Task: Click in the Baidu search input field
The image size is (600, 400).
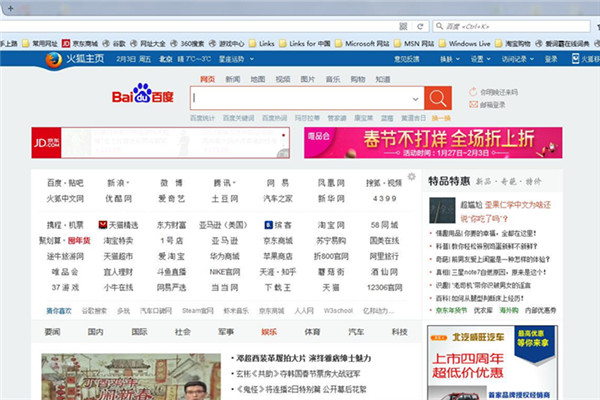Action: coord(305,98)
